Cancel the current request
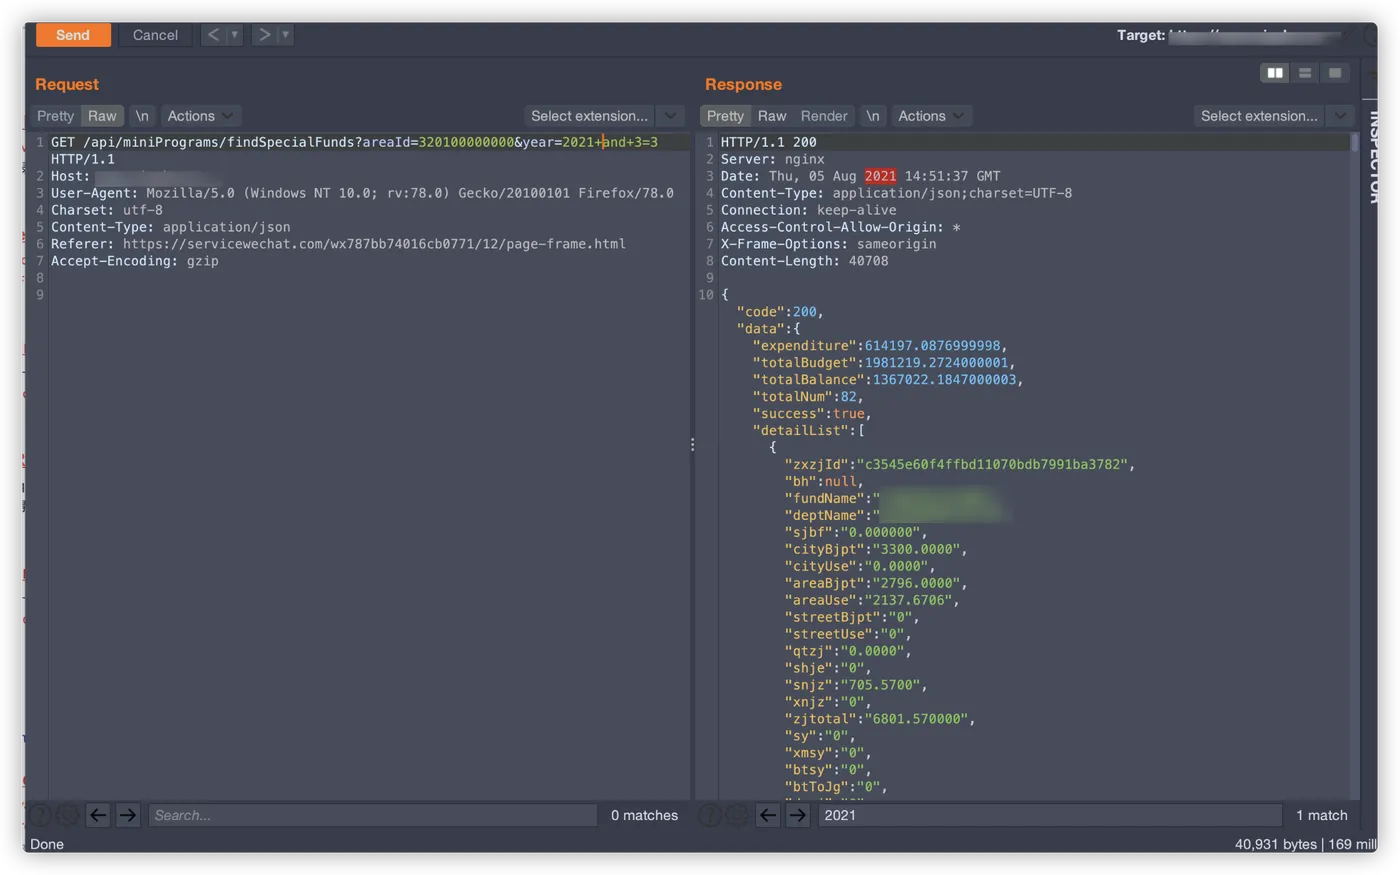Viewport: 1400px width, 875px height. 155,35
